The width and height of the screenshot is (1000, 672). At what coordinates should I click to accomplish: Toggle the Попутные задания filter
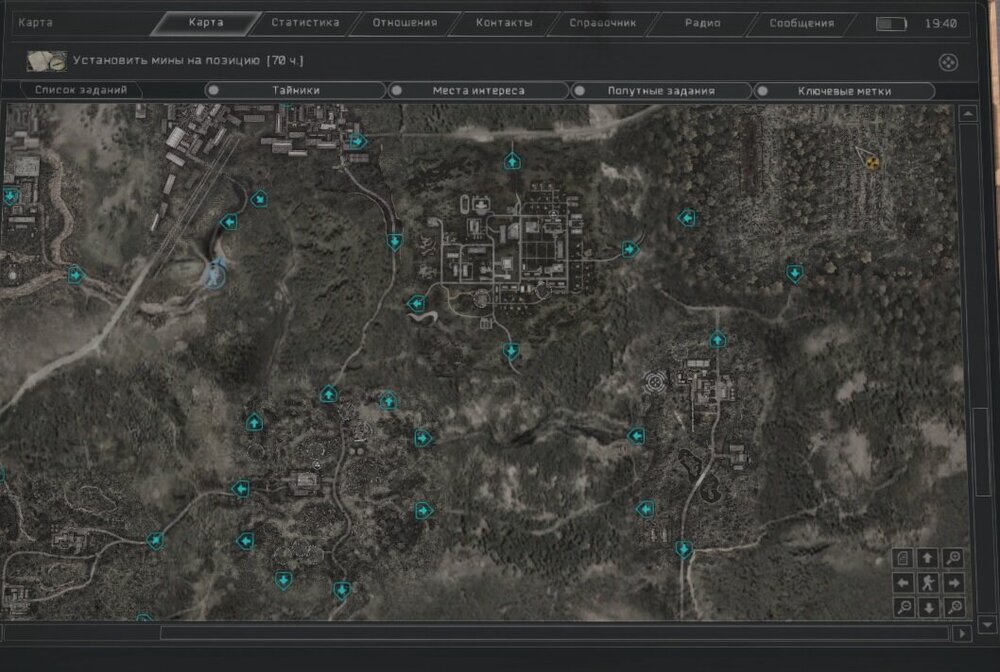click(661, 91)
